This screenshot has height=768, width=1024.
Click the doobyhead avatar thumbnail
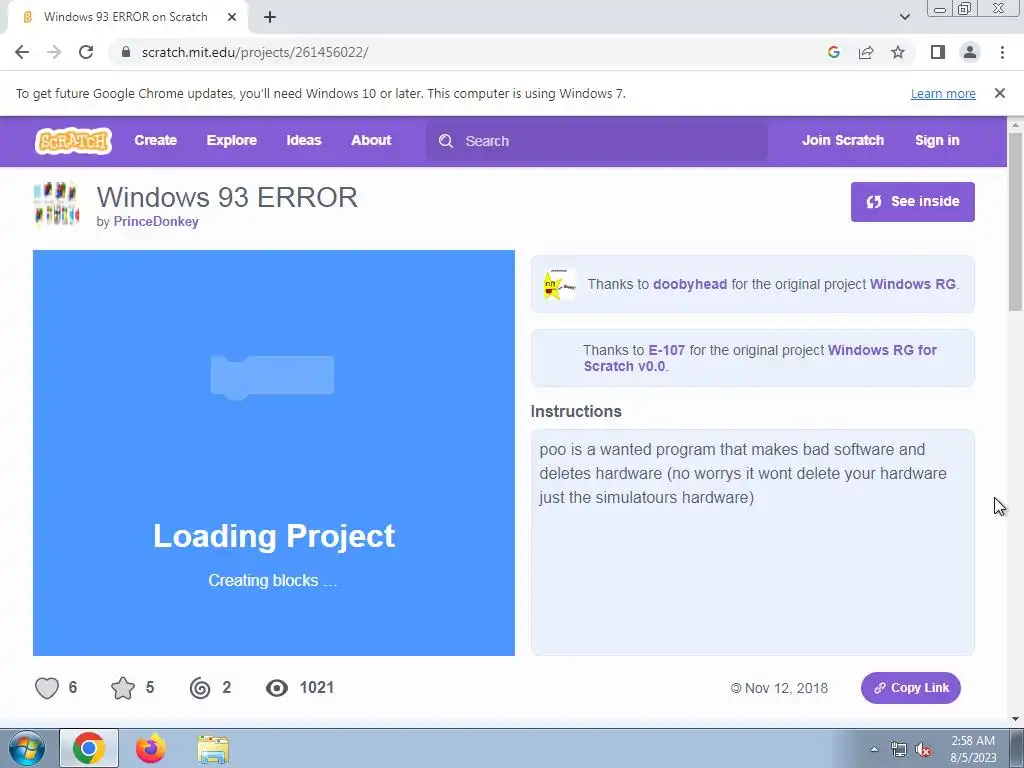[560, 284]
